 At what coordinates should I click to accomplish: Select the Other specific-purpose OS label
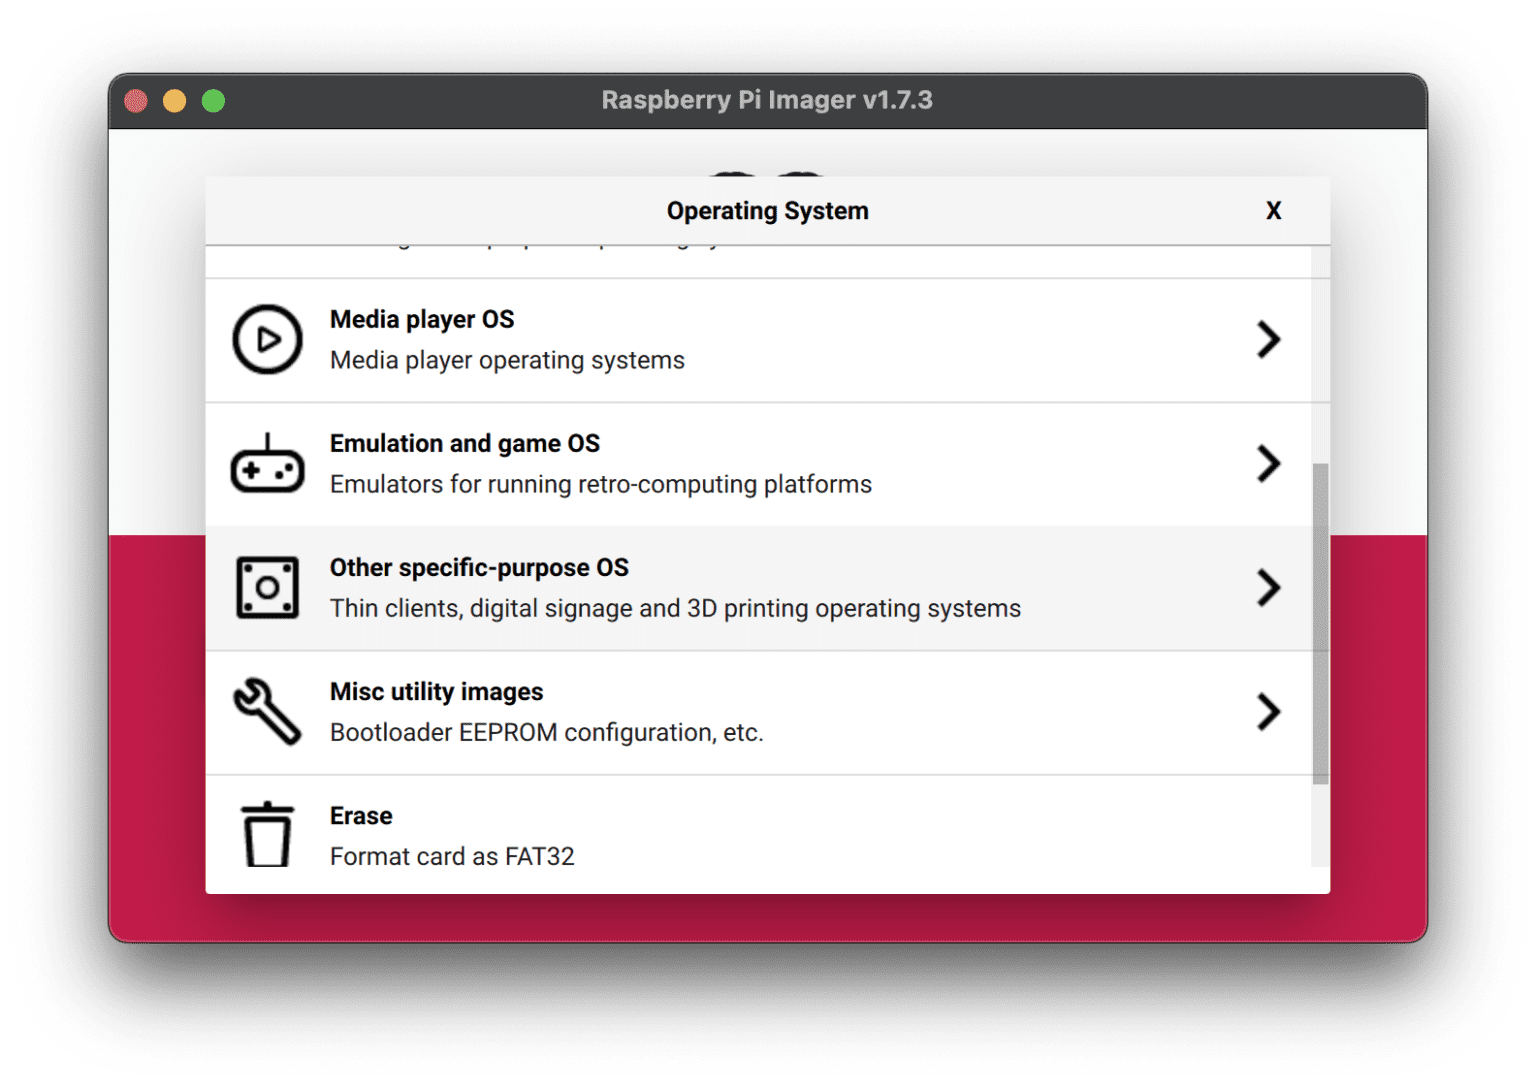point(479,568)
